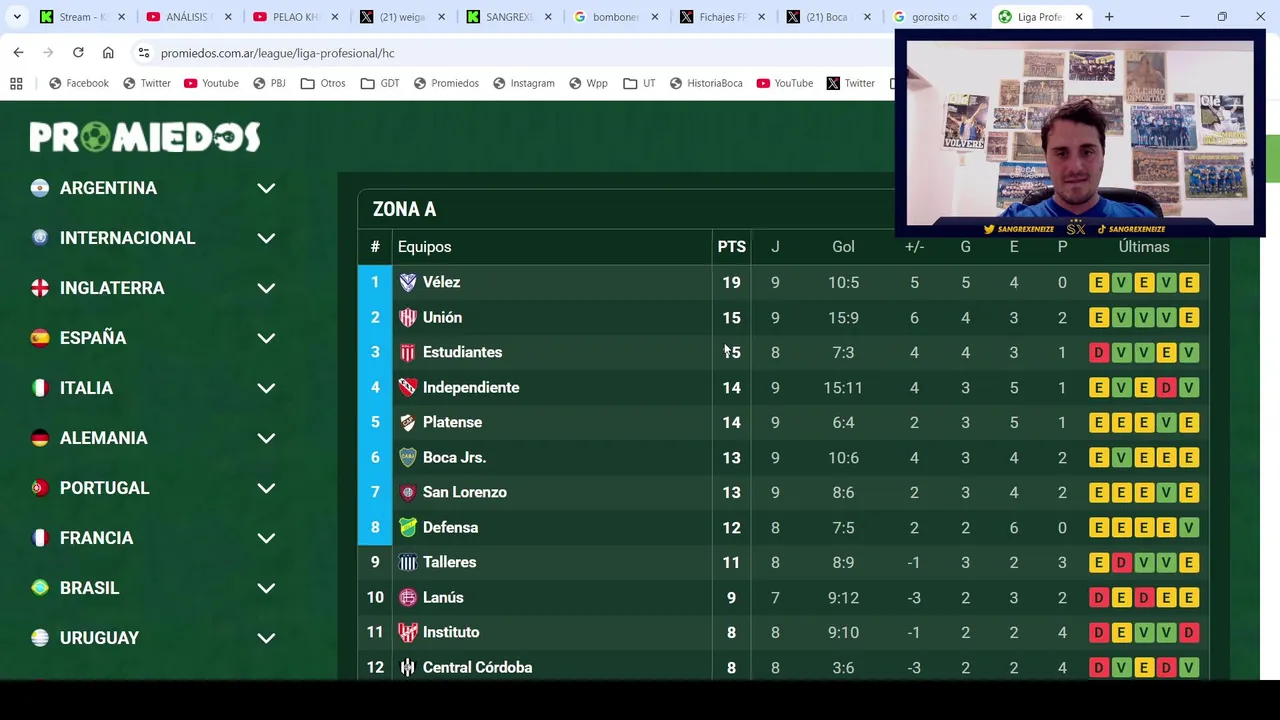Click the España flag icon
This screenshot has width=1280, height=720.
click(40, 338)
